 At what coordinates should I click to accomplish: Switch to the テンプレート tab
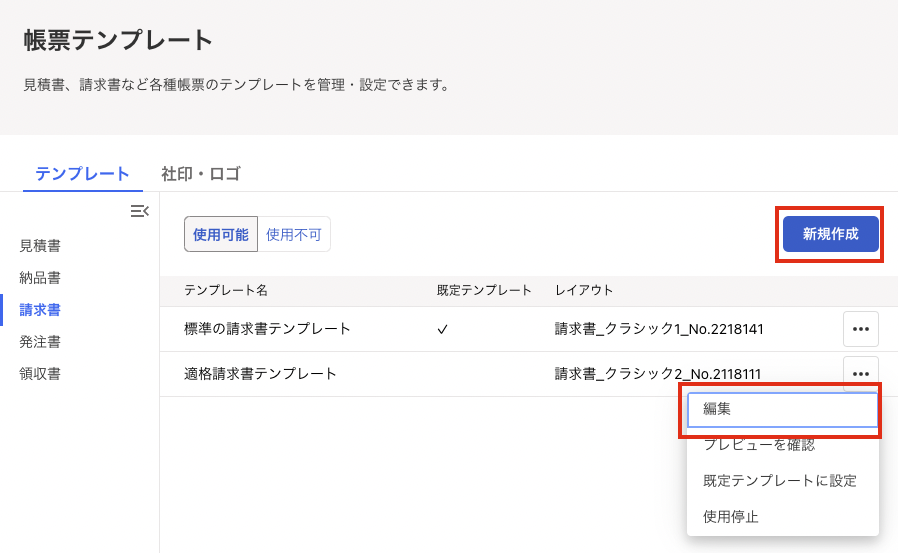pyautogui.click(x=82, y=173)
